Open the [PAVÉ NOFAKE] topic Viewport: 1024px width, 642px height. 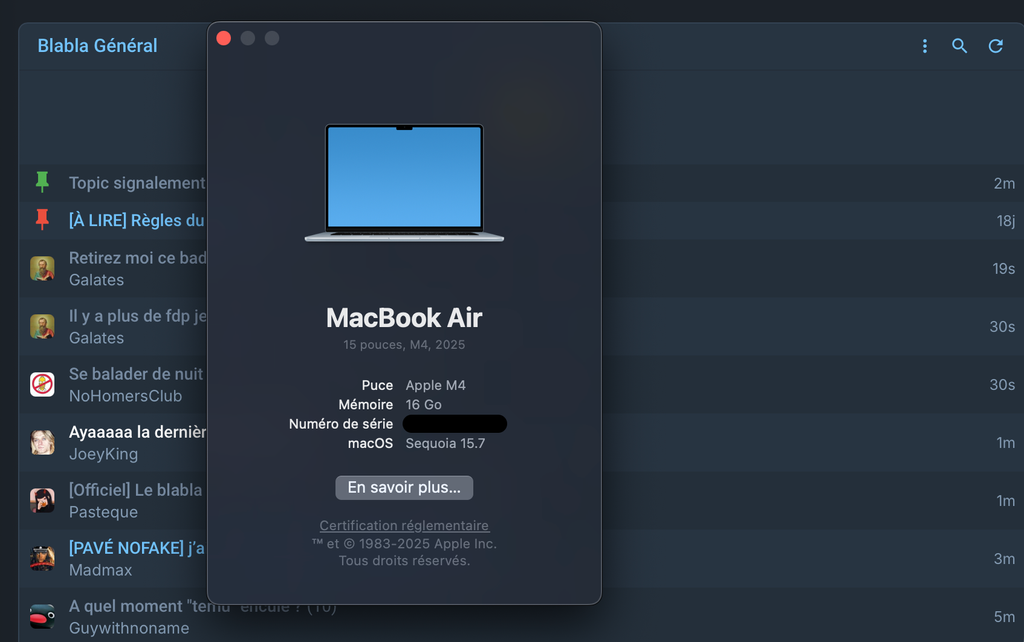click(x=136, y=548)
